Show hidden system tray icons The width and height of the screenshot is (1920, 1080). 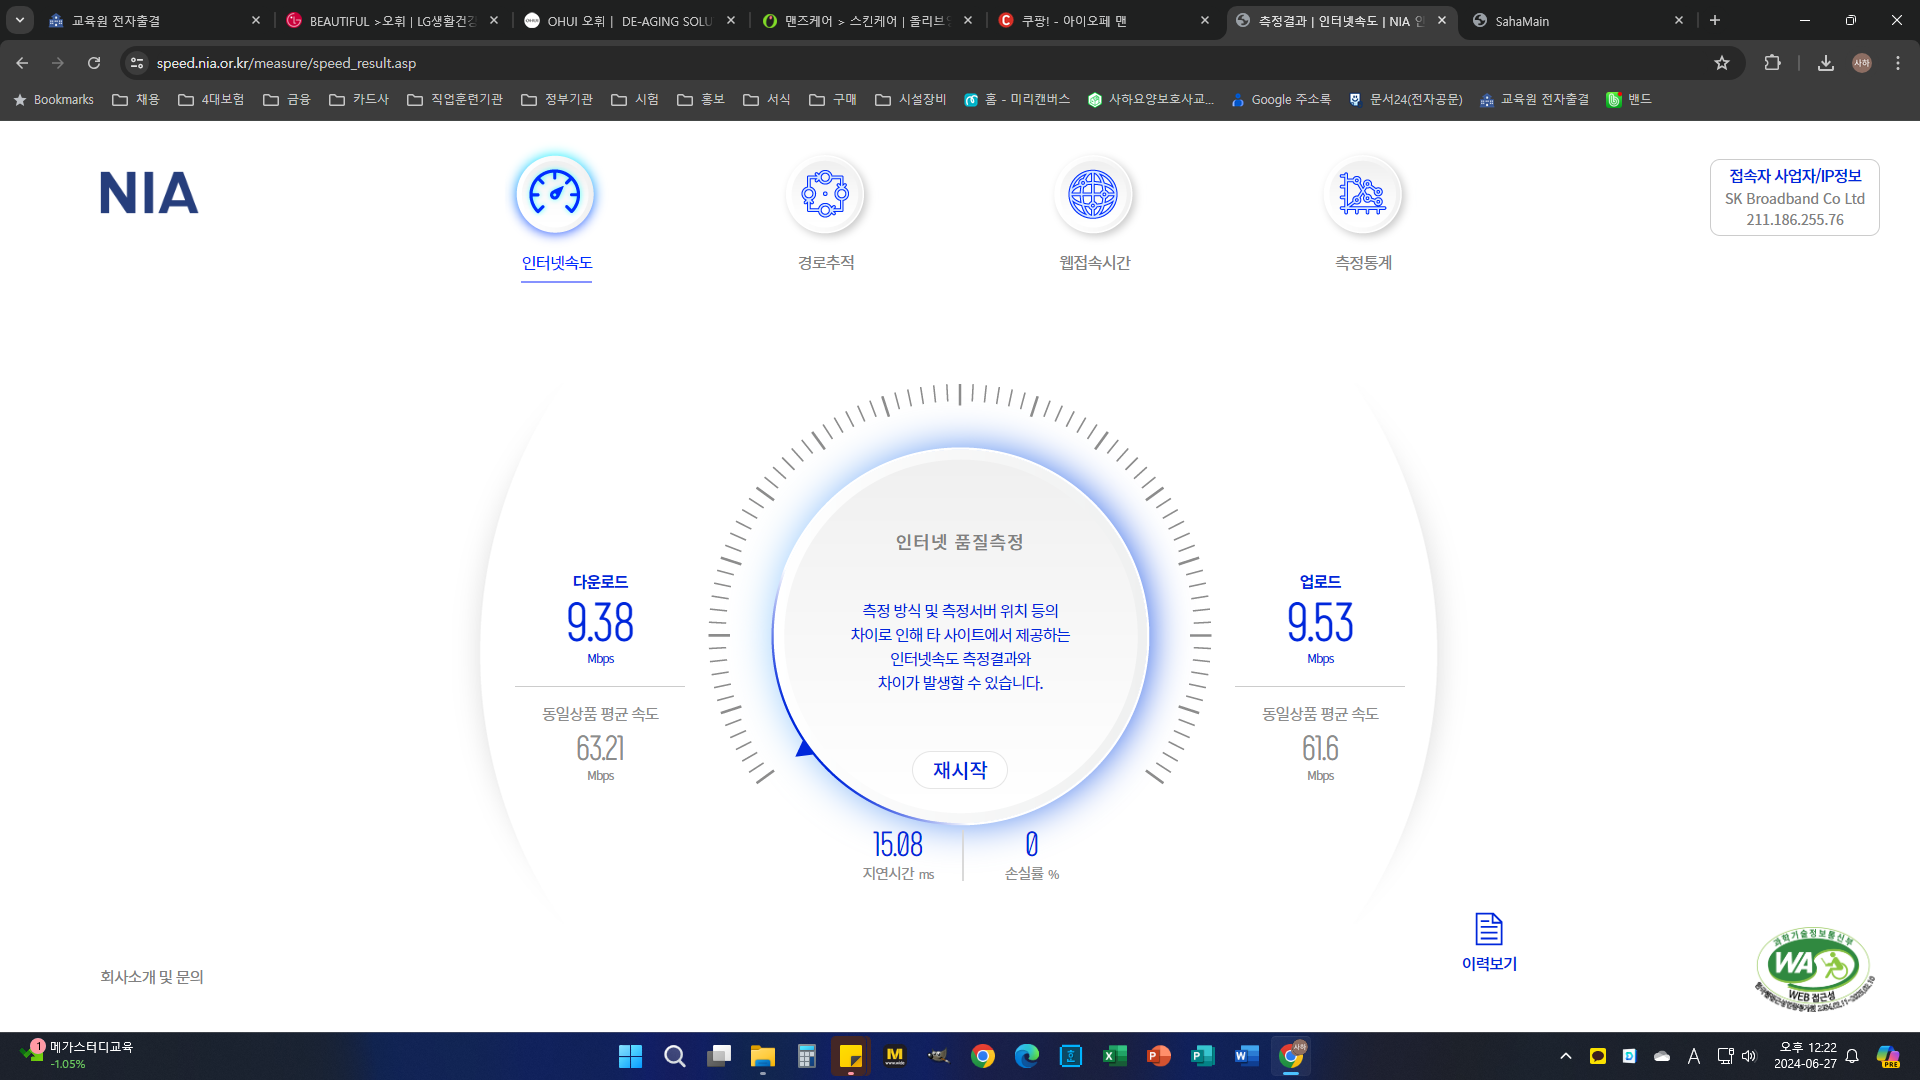point(1566,1056)
